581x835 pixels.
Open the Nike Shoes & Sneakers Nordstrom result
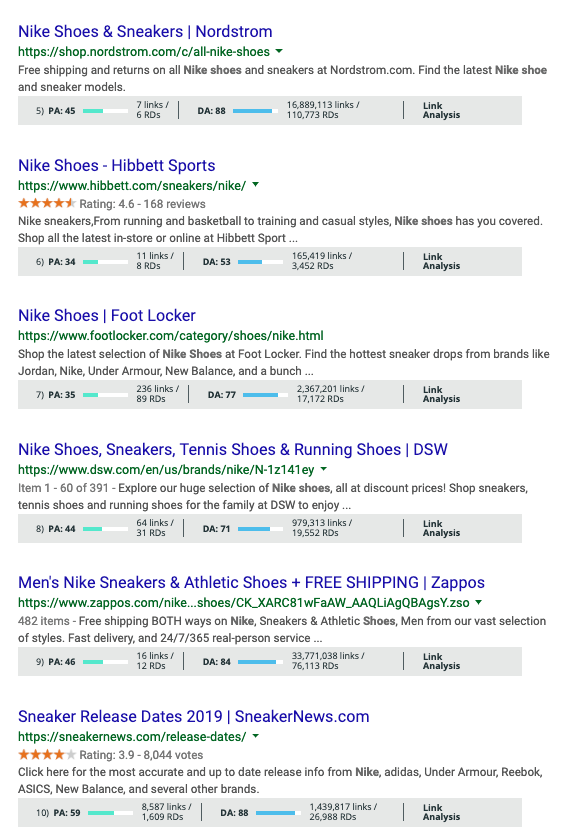145,31
